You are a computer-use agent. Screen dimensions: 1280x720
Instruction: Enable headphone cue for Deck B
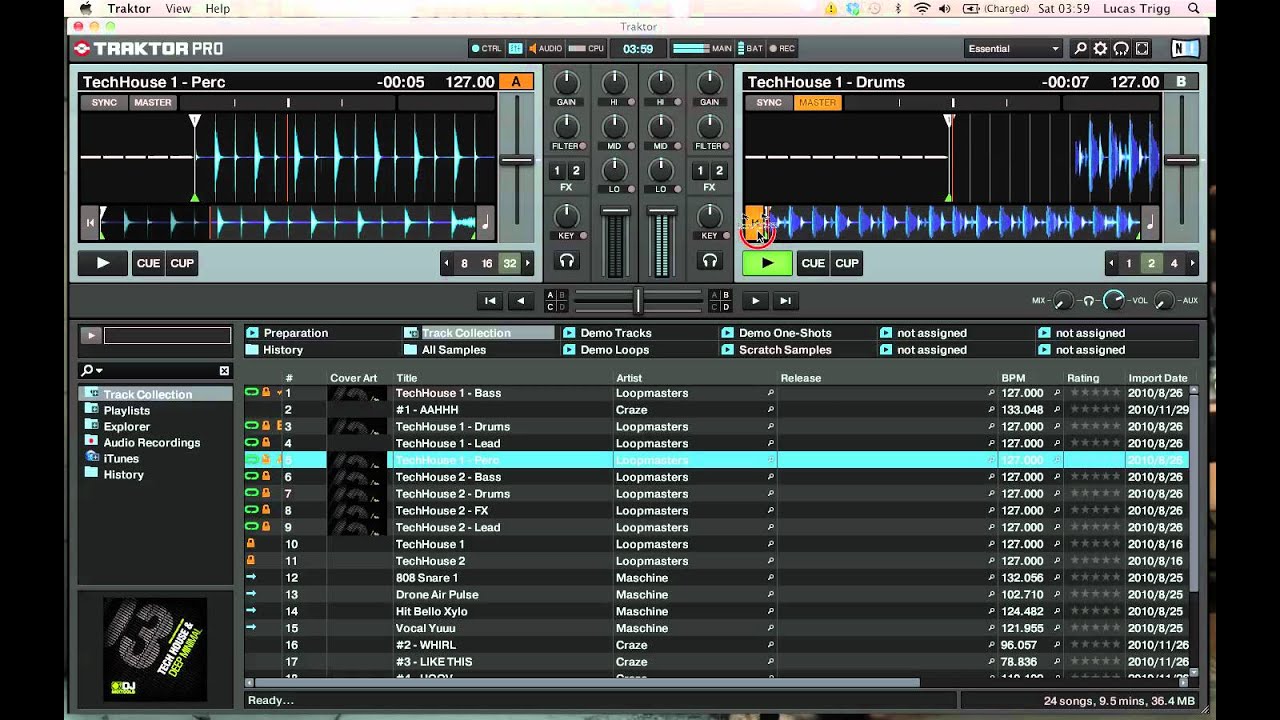[x=709, y=261]
